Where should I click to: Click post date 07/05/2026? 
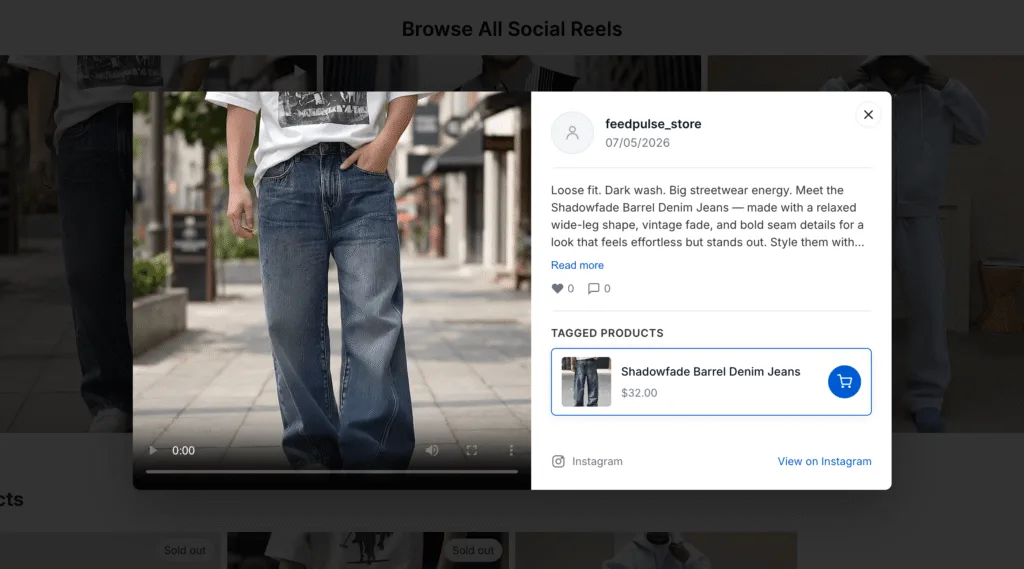pyautogui.click(x=637, y=142)
